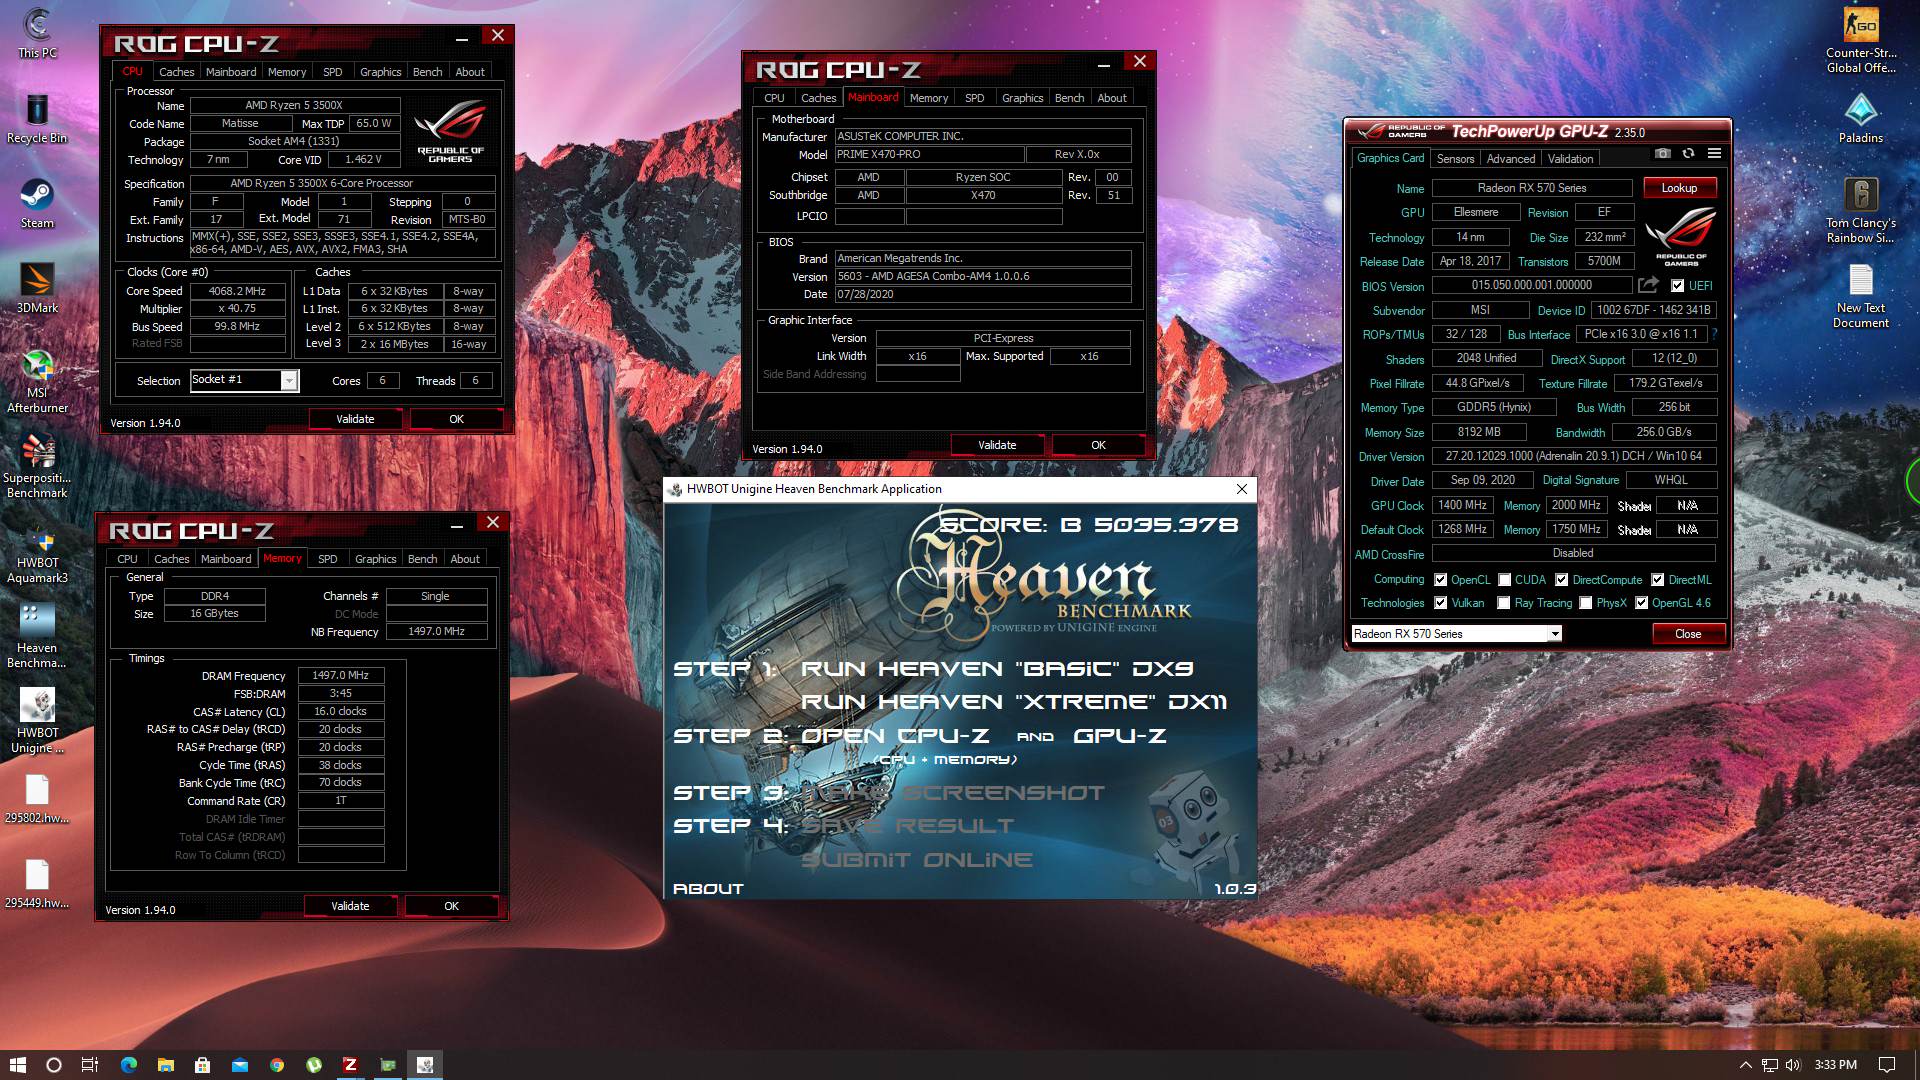
Task: Launch Counter-Strike Global Offensive shortcut
Action: click(x=1860, y=41)
